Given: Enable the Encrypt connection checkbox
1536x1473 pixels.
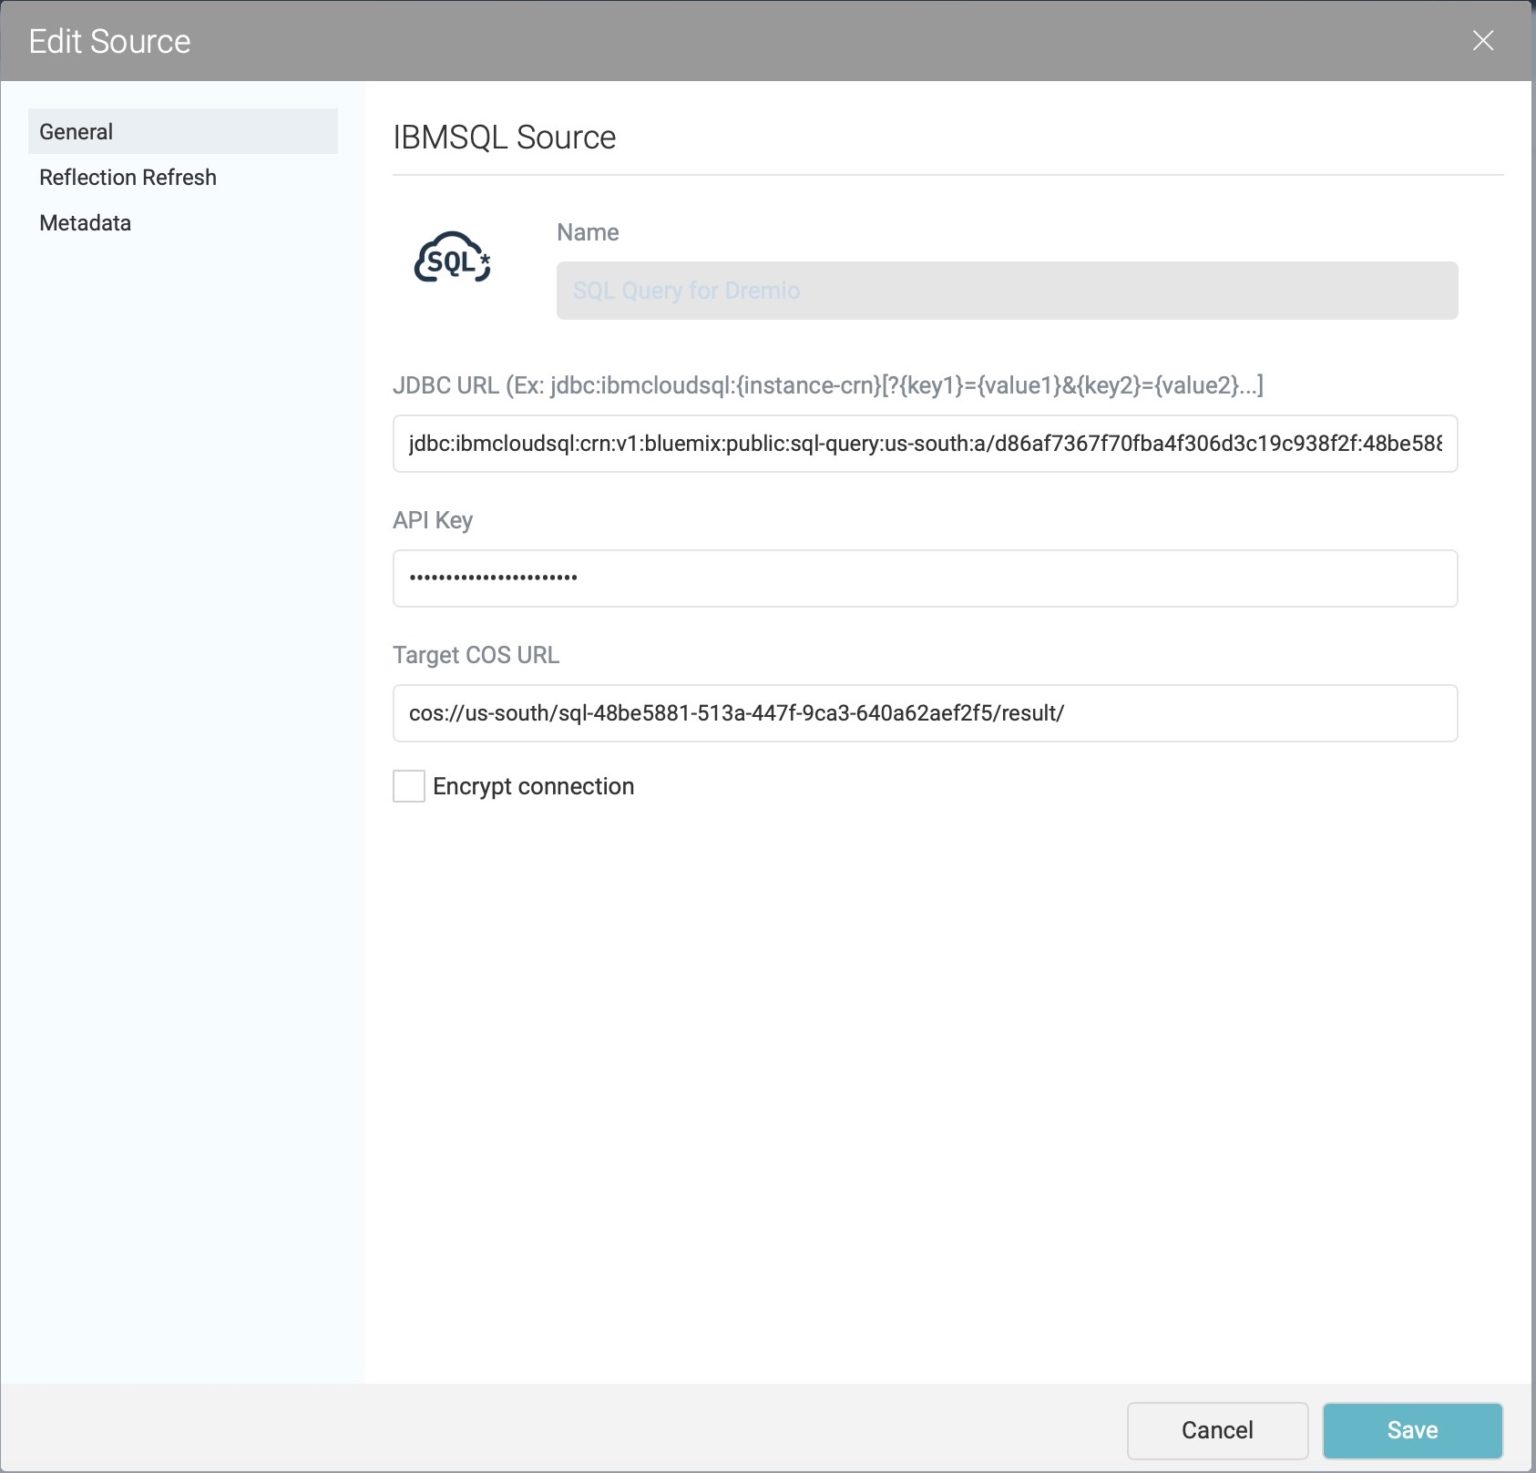Looking at the screenshot, I should click(409, 786).
